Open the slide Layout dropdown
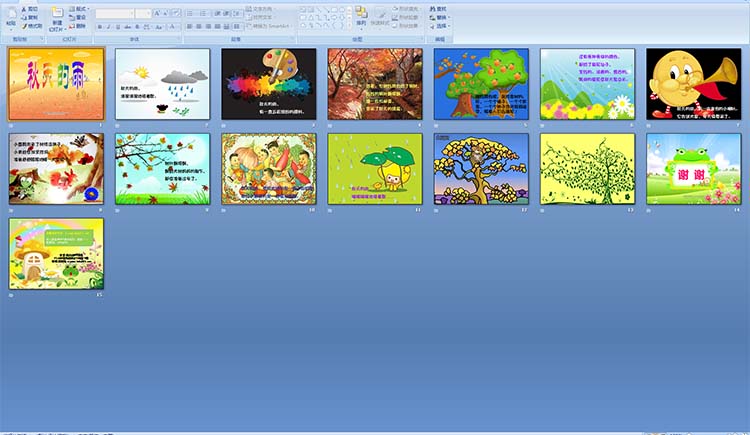 (x=79, y=9)
